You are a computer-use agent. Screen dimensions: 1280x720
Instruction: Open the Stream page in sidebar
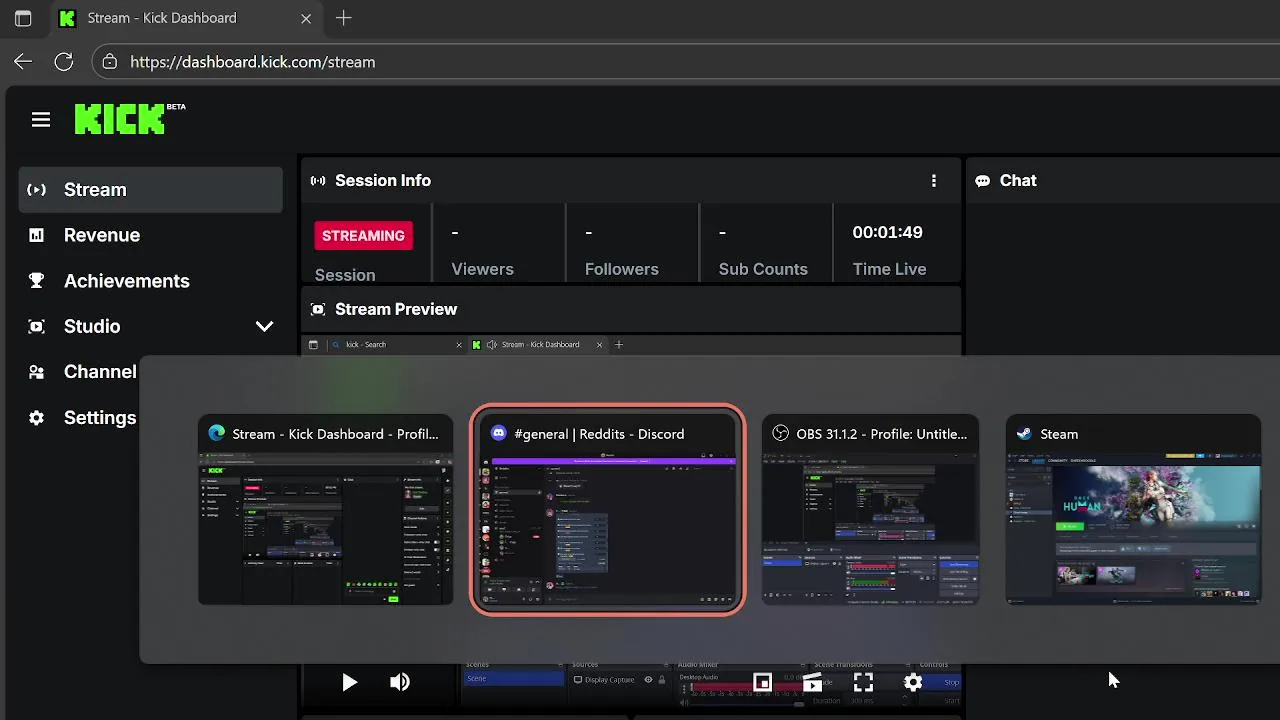[150, 189]
